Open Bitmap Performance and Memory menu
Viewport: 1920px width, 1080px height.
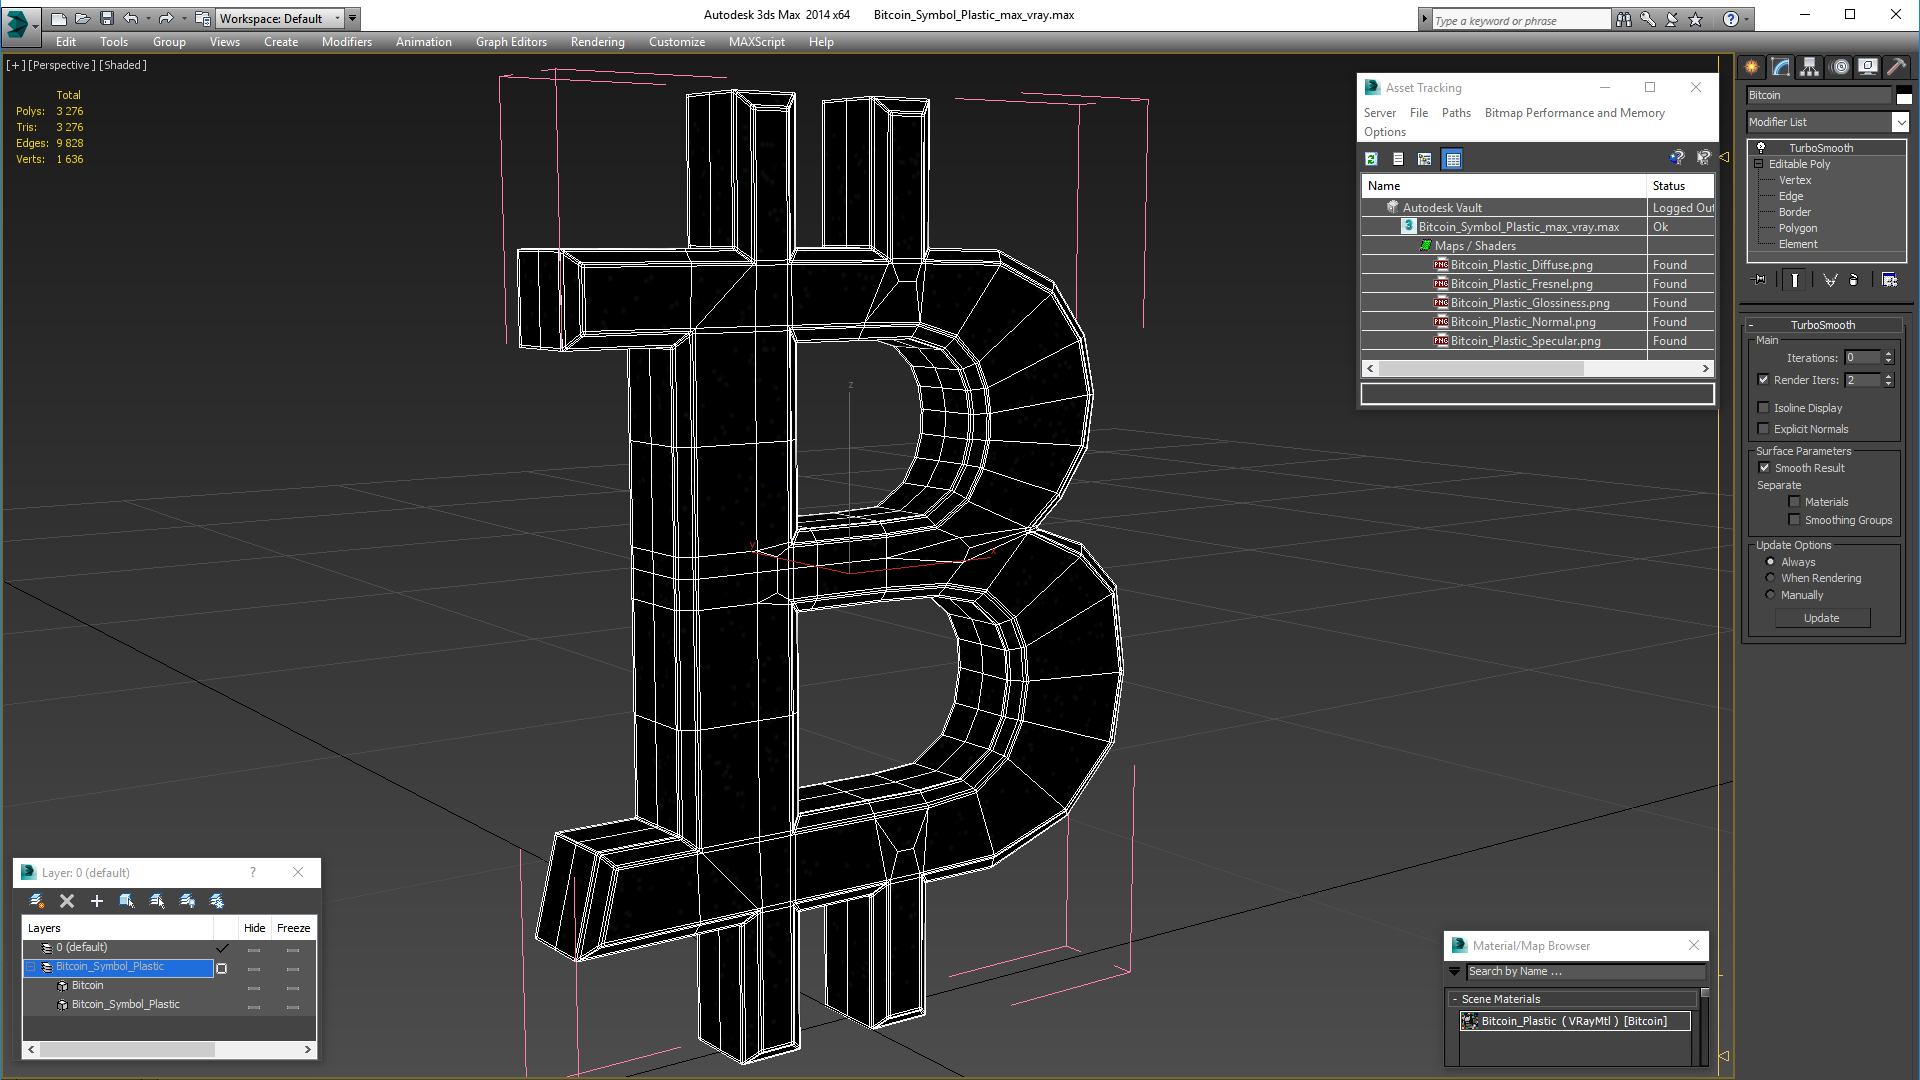point(1574,113)
